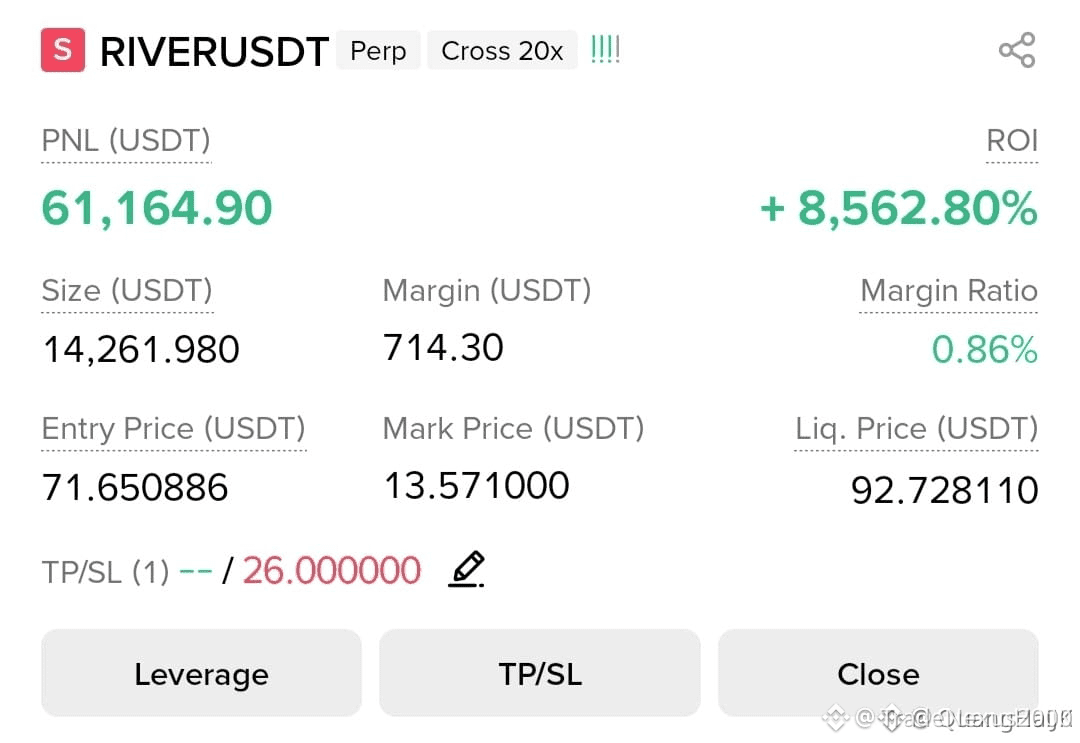Open the TP/SL button
Viewport: 1080px width, 743px height.
coord(540,673)
